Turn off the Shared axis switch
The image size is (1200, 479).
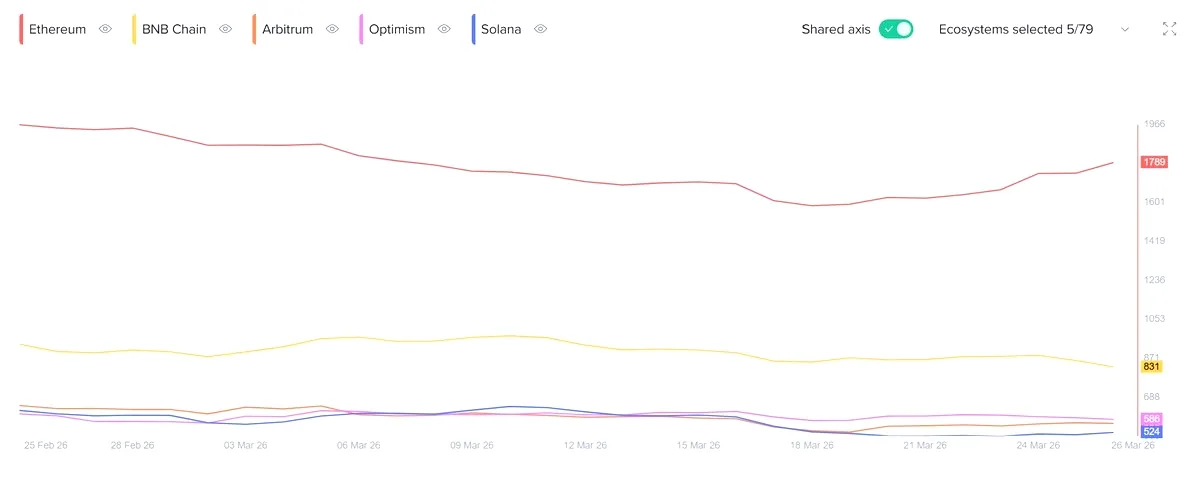[x=896, y=29]
